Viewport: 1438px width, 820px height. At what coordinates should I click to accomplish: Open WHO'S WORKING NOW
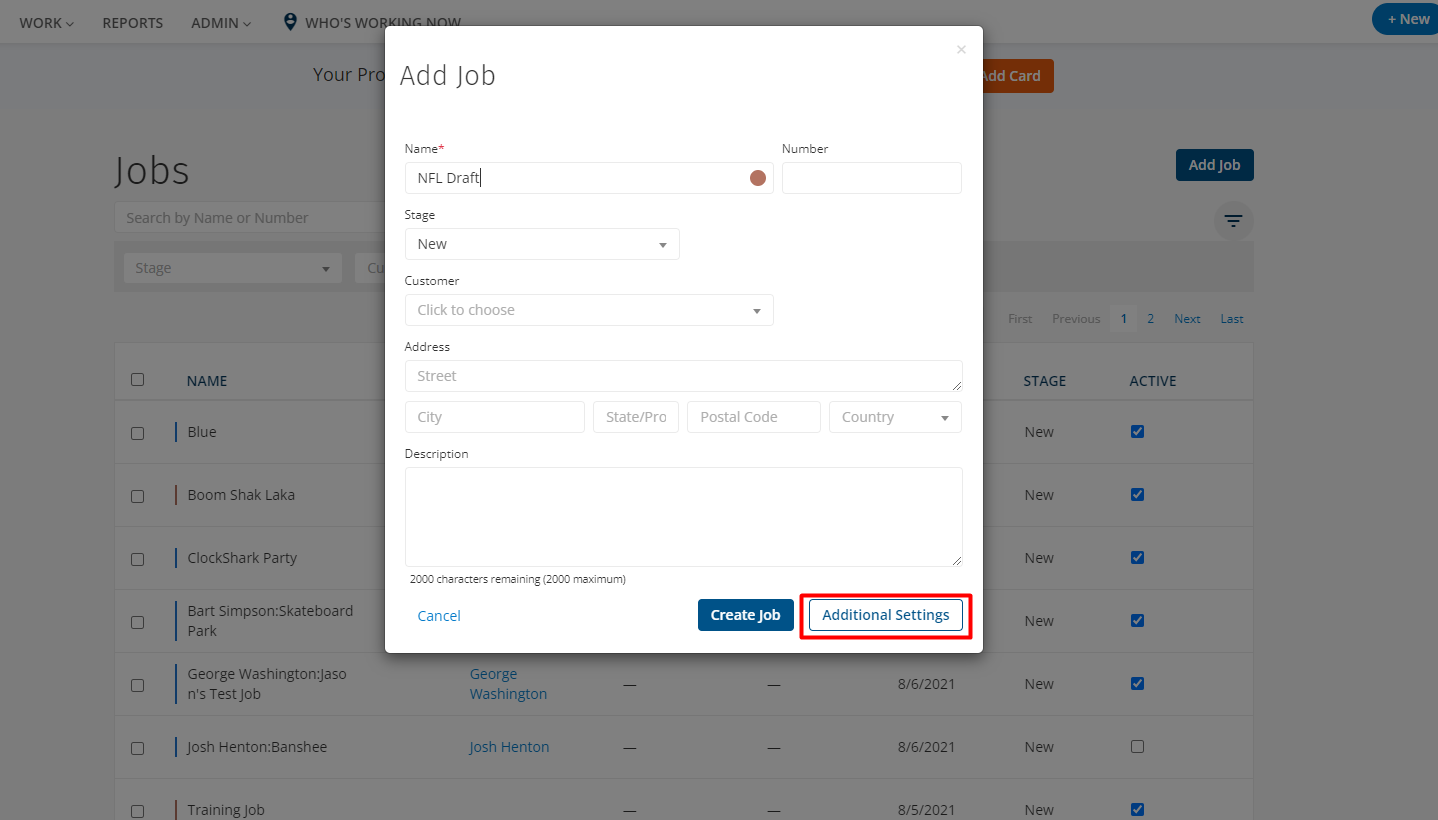[383, 22]
